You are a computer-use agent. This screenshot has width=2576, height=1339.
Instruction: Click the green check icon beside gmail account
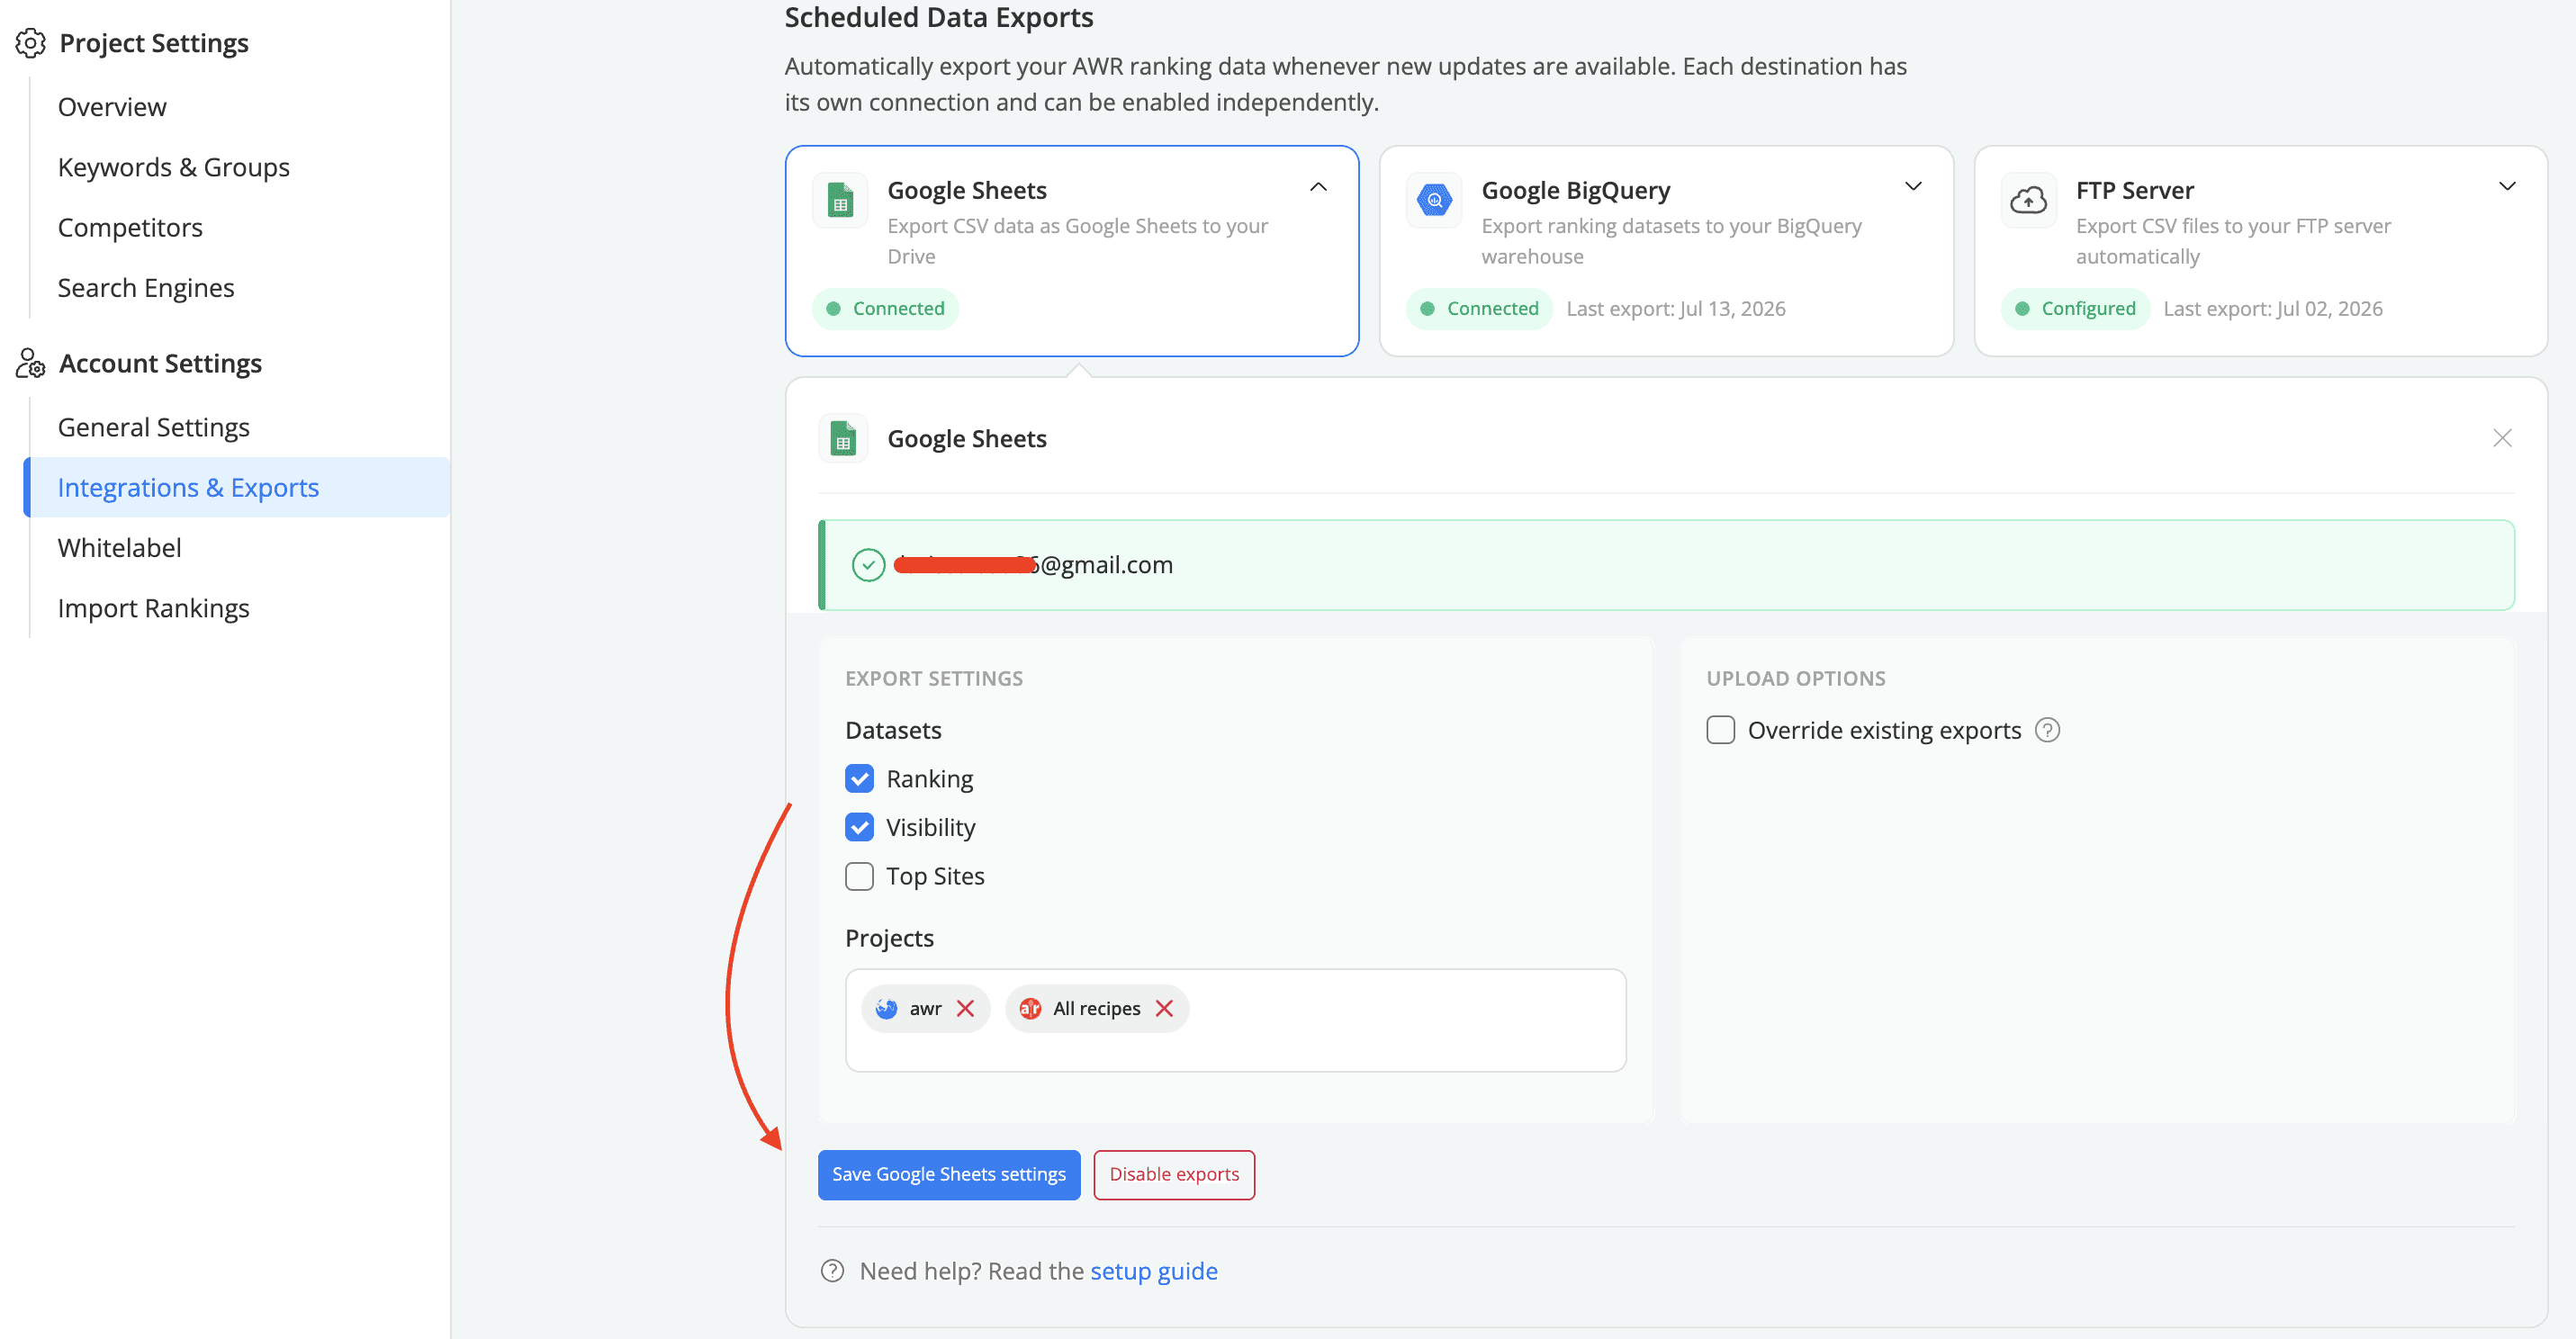868,565
